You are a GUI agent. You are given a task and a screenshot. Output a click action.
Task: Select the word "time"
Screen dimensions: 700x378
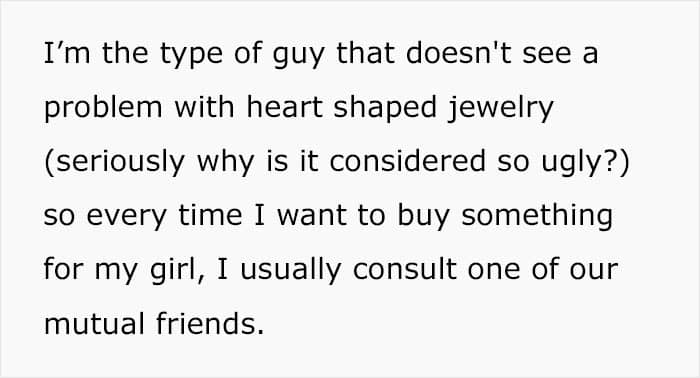click(210, 215)
